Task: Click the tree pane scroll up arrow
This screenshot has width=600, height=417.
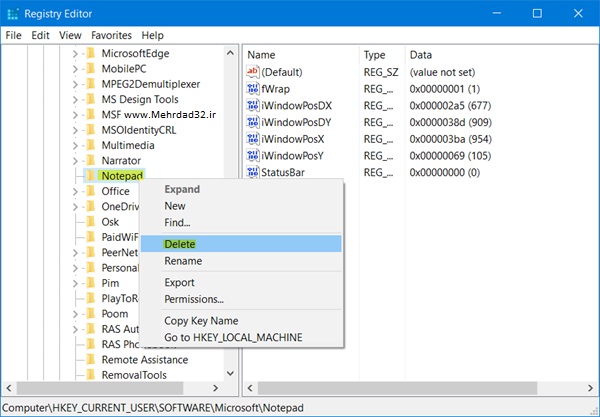Action: (230, 53)
